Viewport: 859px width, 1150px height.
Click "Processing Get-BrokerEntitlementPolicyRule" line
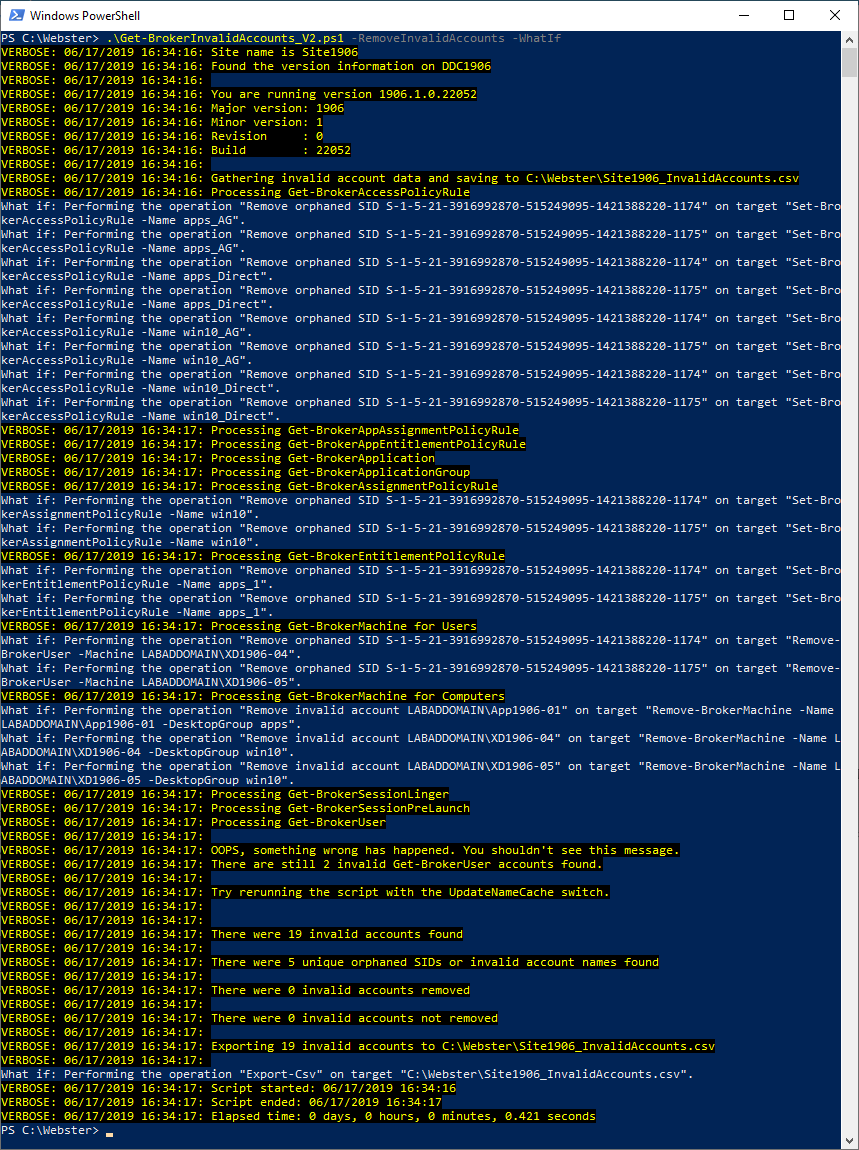(x=358, y=556)
